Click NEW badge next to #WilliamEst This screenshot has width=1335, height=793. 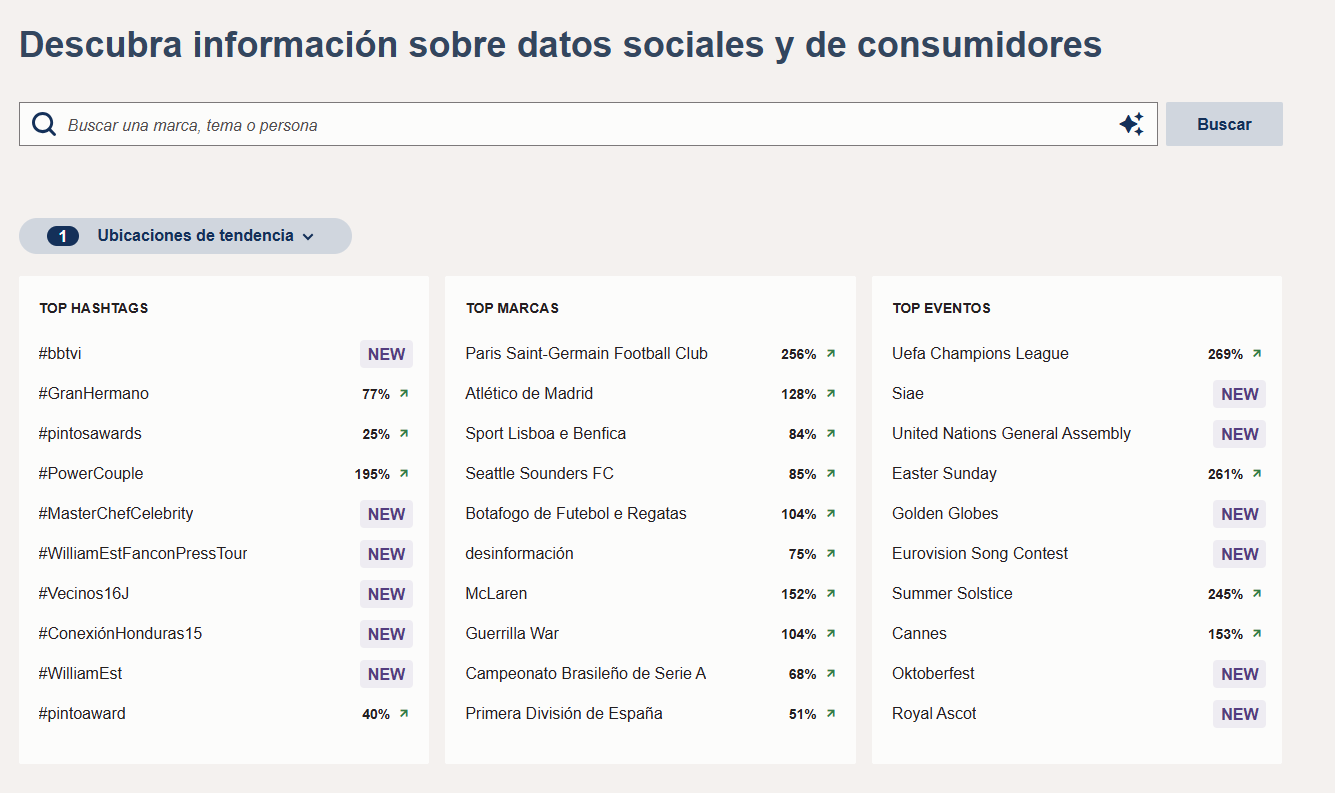pos(386,674)
